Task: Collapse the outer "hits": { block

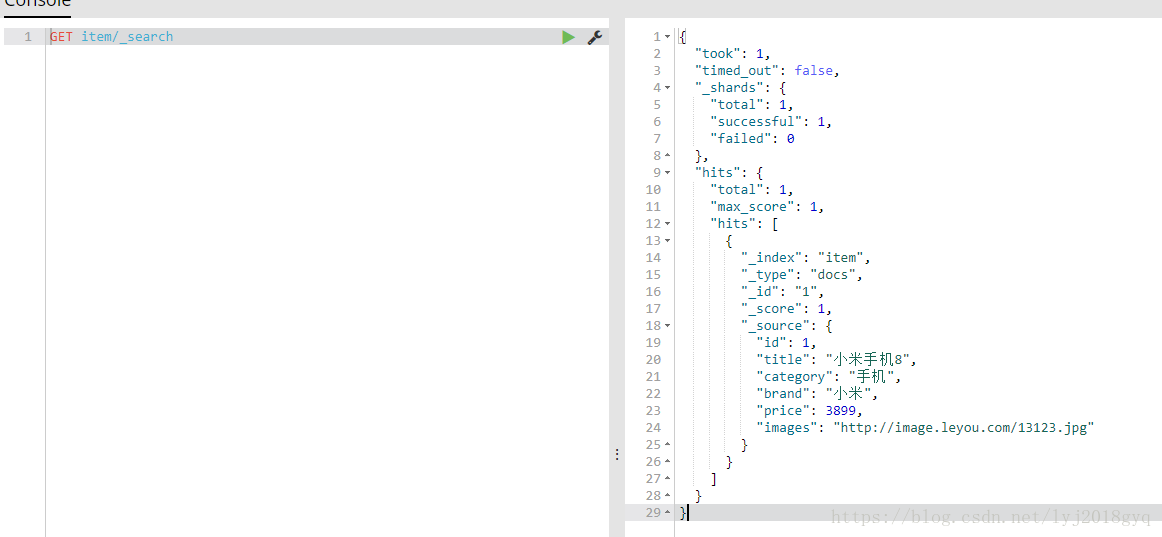Action: 667,173
